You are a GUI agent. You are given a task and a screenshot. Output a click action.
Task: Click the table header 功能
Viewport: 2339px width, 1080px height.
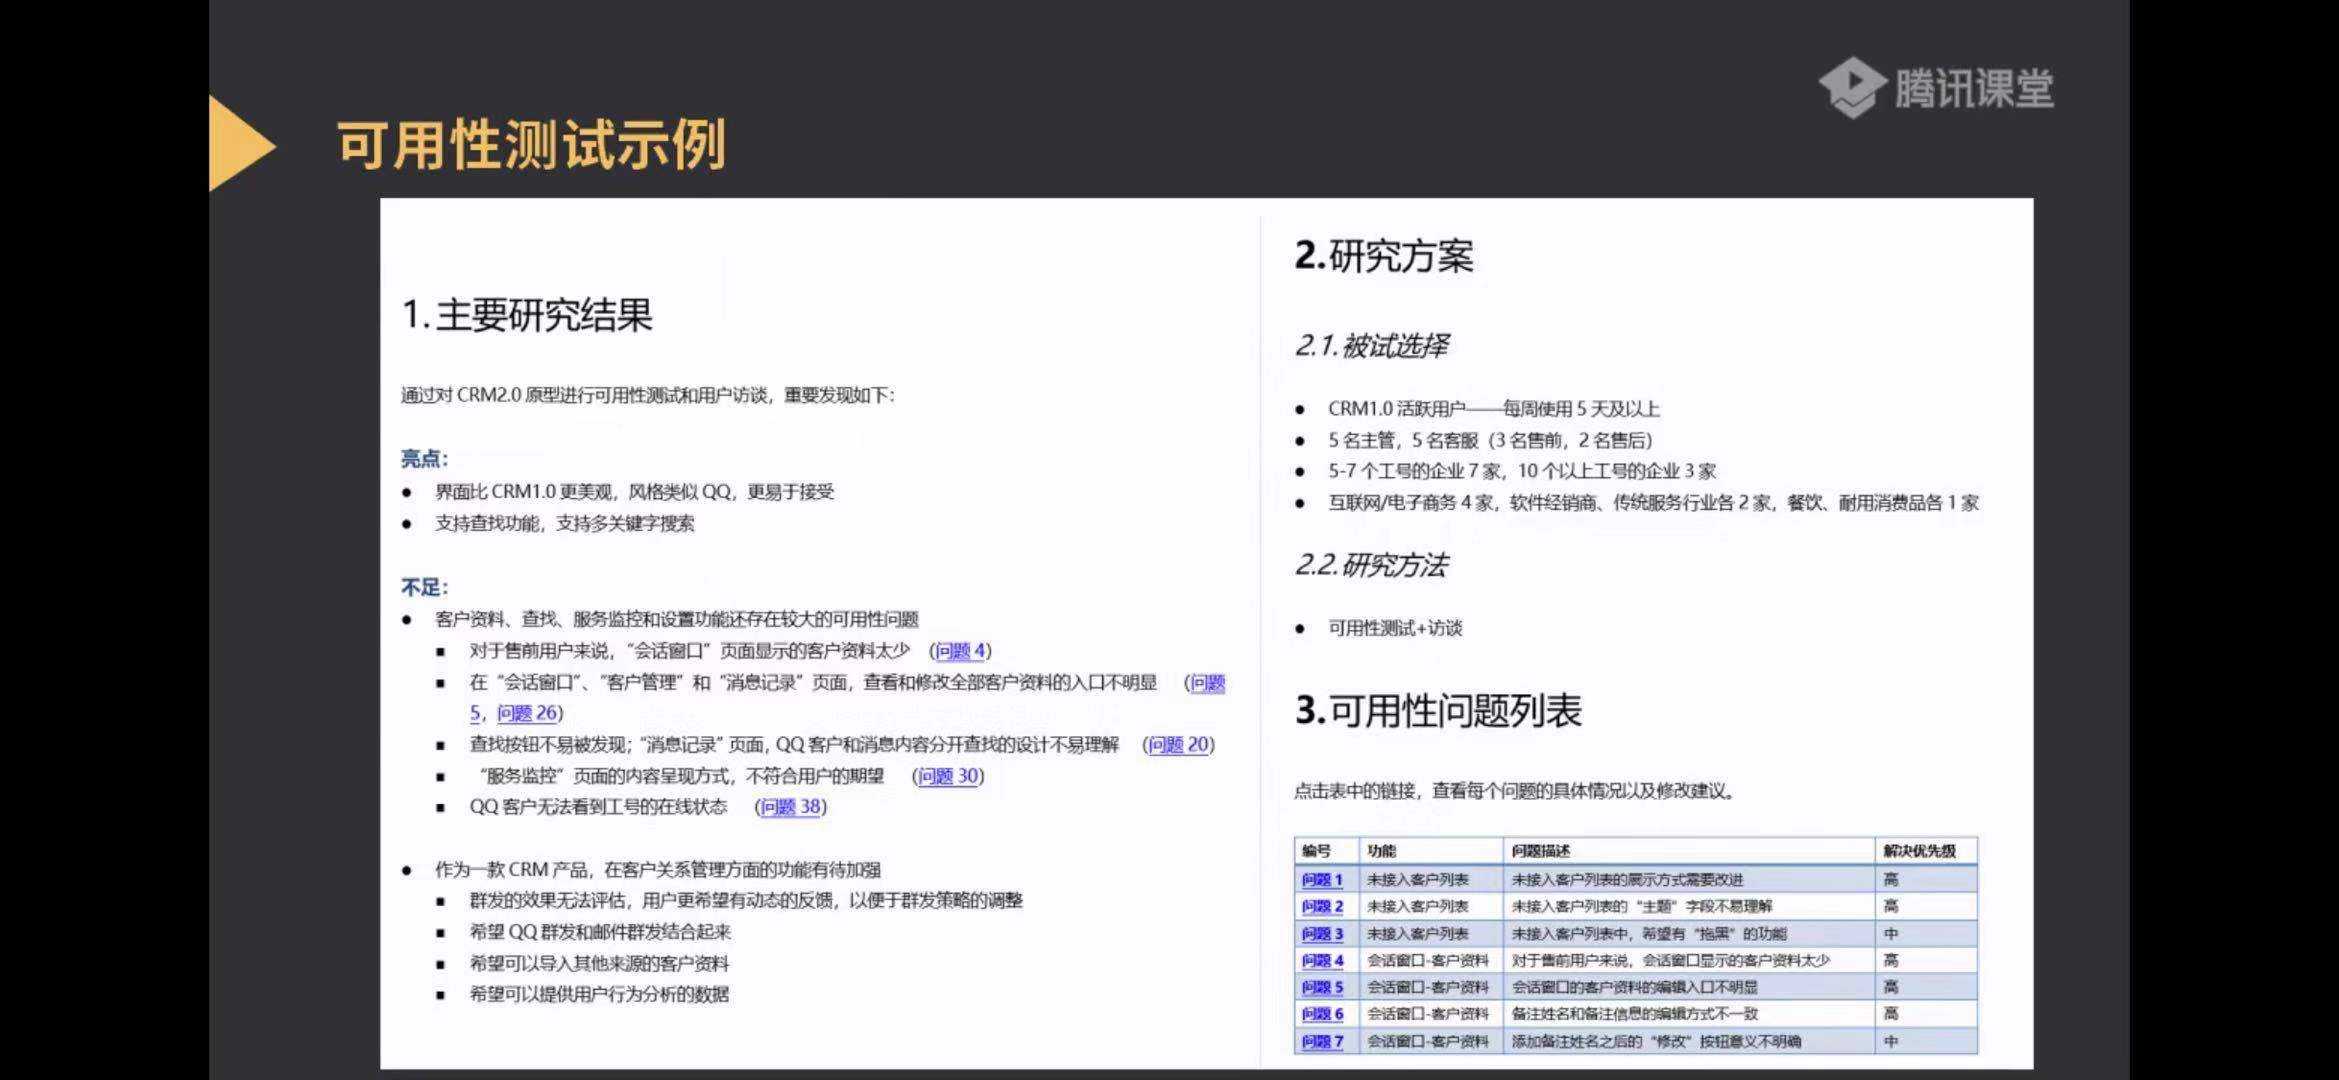point(1382,851)
